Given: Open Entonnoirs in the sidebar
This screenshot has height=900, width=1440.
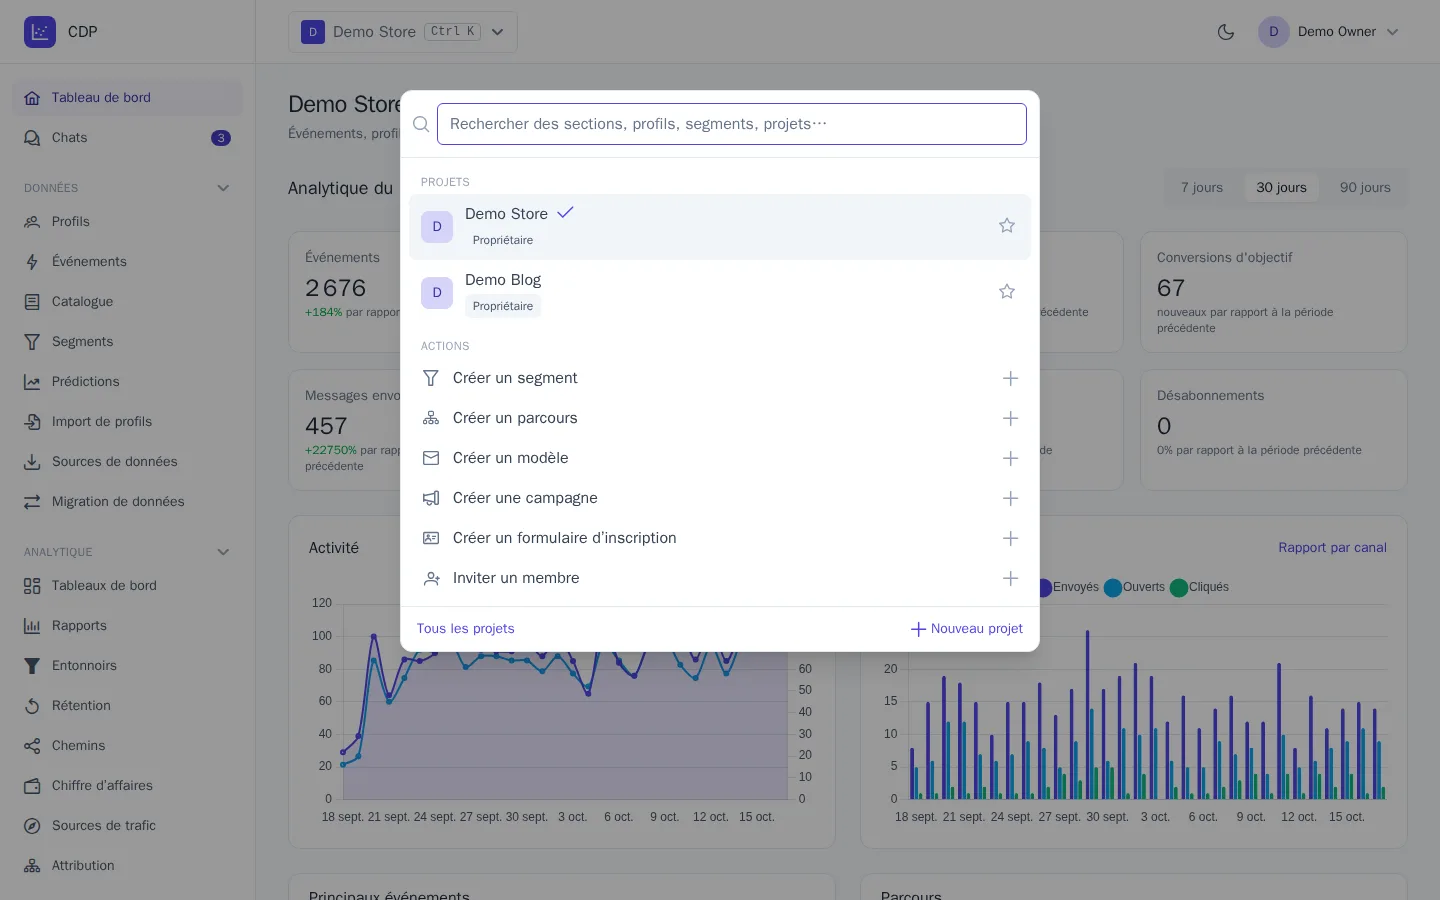Looking at the screenshot, I should point(128,666).
